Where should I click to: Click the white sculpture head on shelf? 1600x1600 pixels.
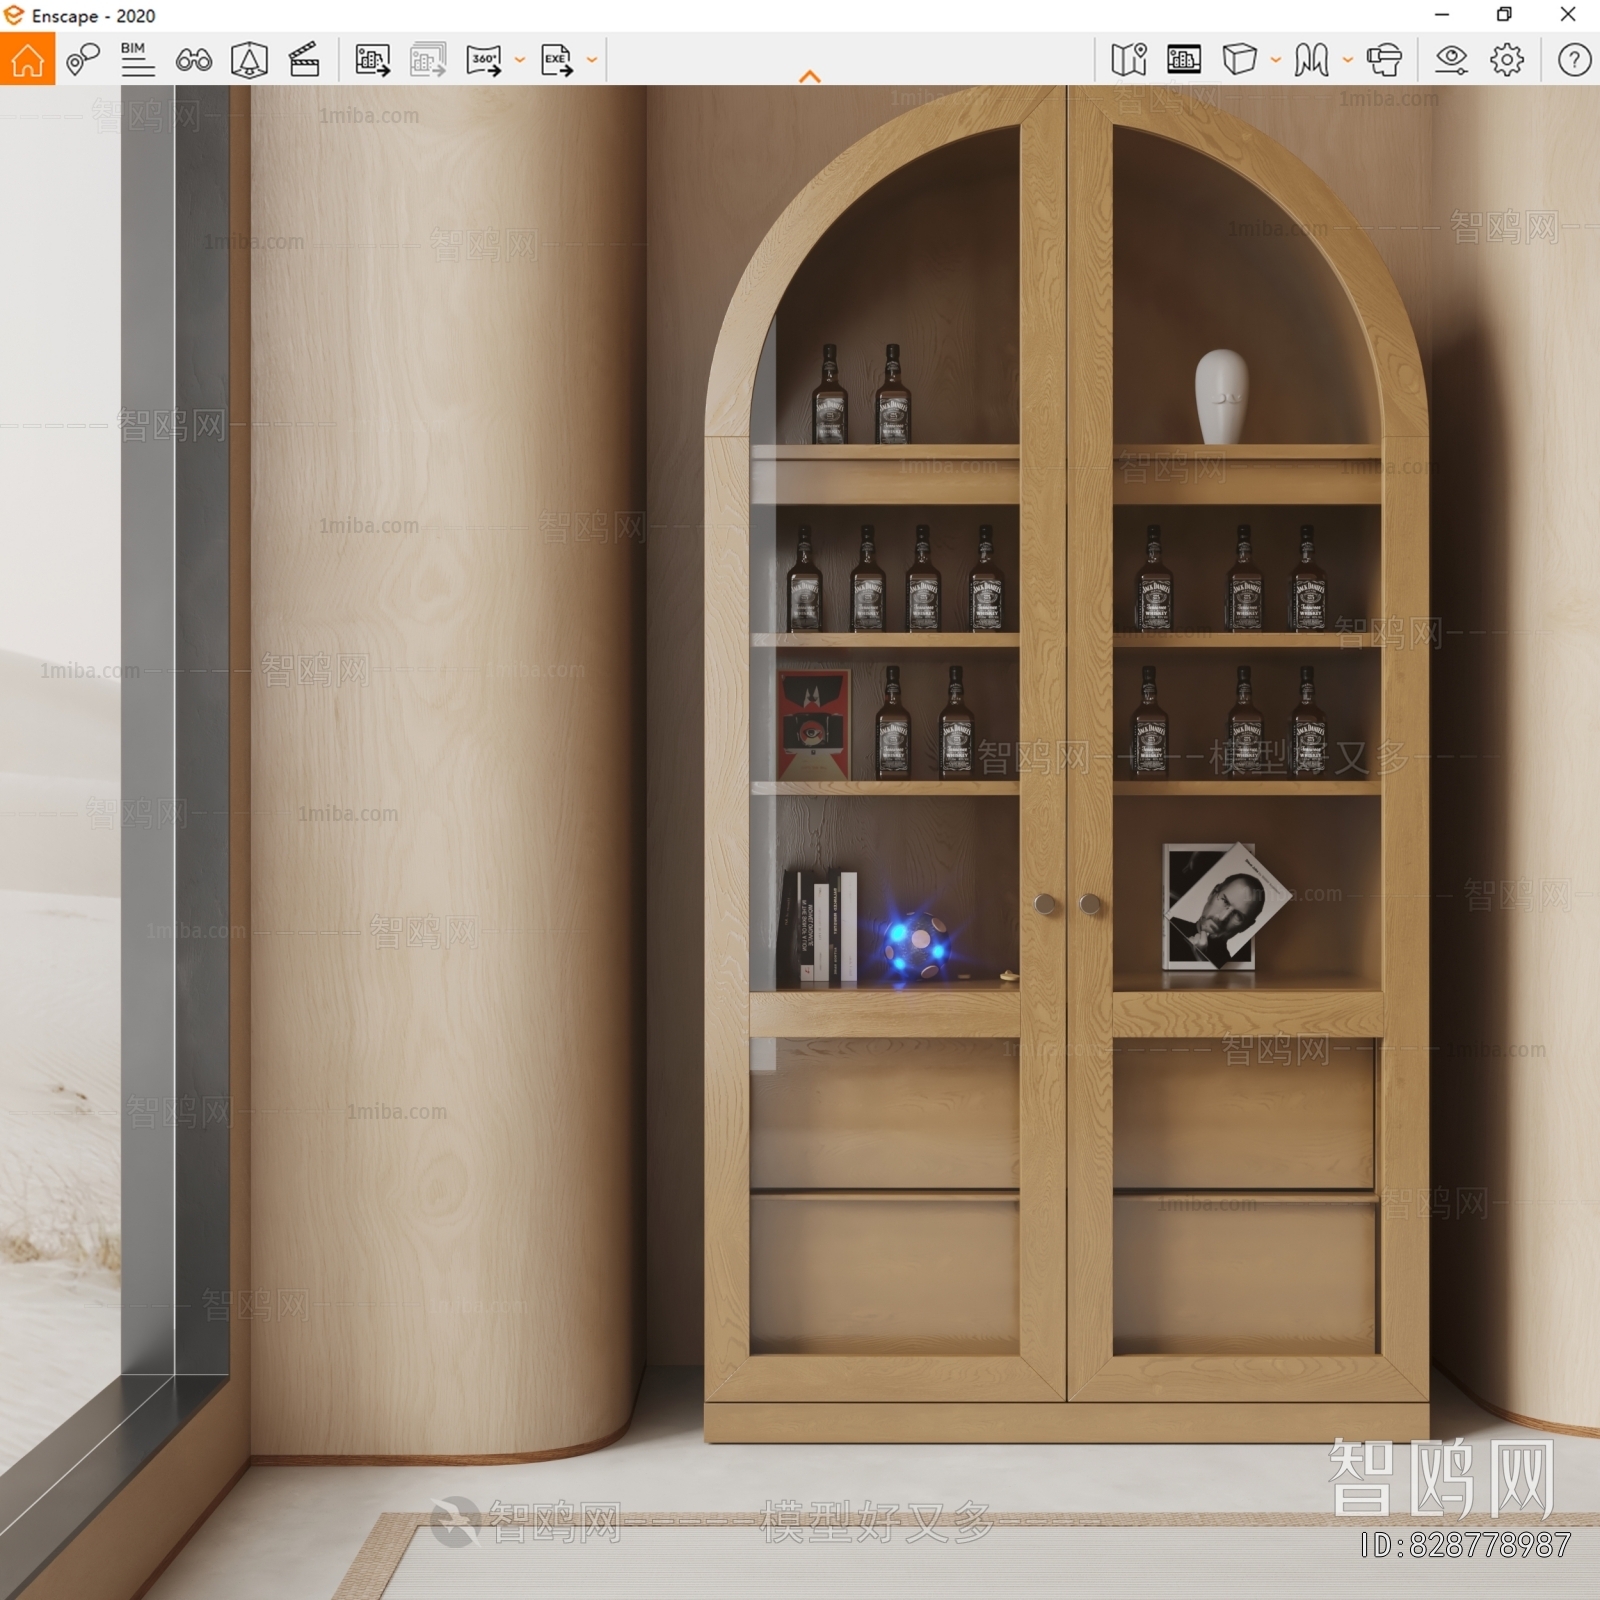[1221, 396]
